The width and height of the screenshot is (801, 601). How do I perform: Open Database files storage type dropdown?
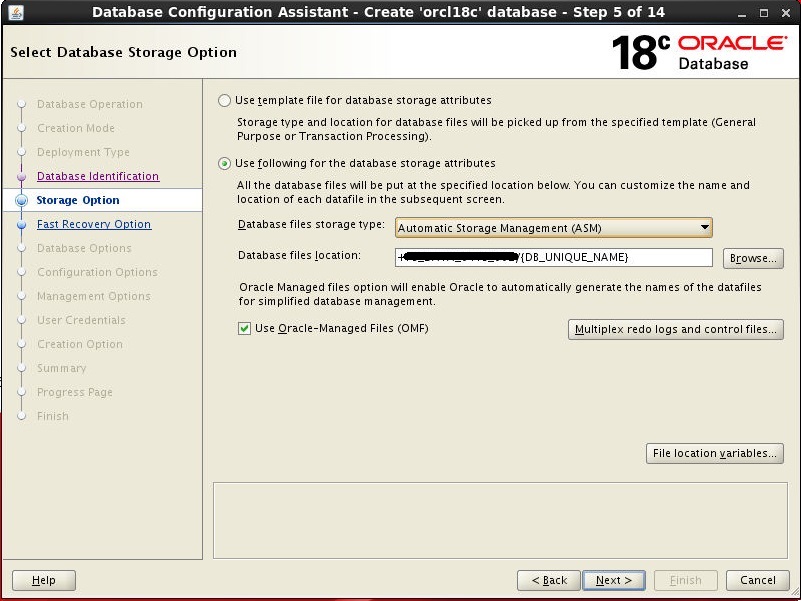pyautogui.click(x=553, y=228)
